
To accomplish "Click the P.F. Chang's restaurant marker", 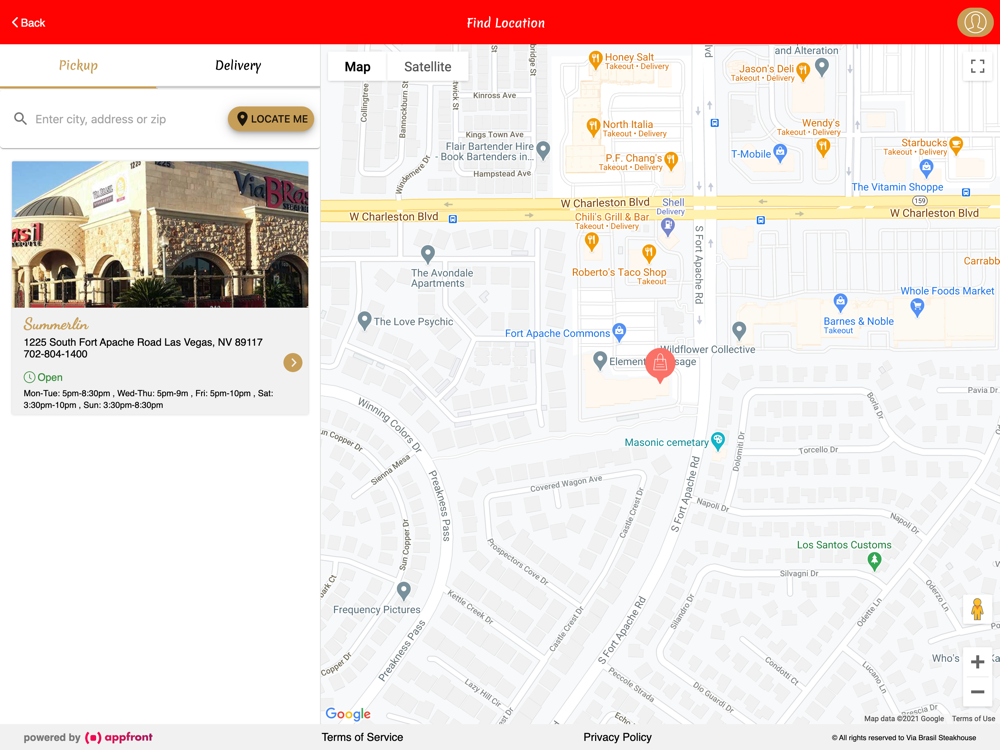I will click(x=671, y=160).
